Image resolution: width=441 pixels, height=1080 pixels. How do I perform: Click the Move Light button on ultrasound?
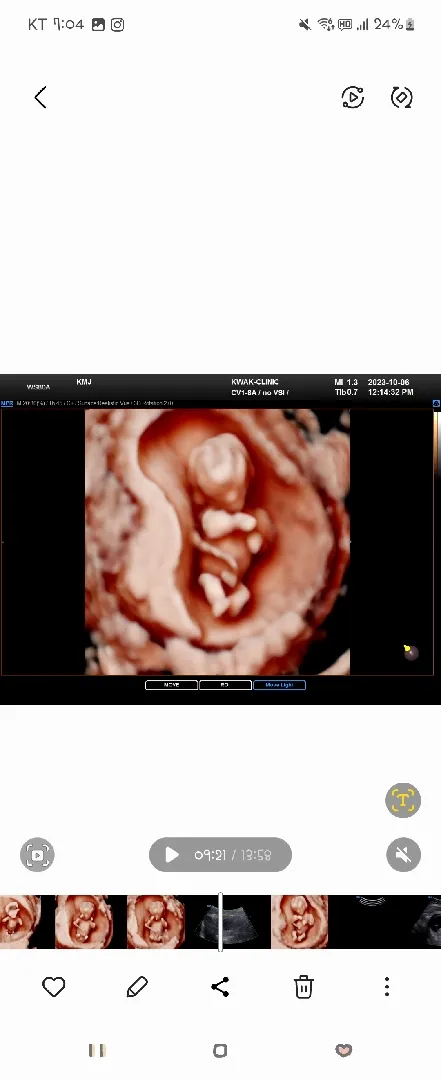click(279, 685)
